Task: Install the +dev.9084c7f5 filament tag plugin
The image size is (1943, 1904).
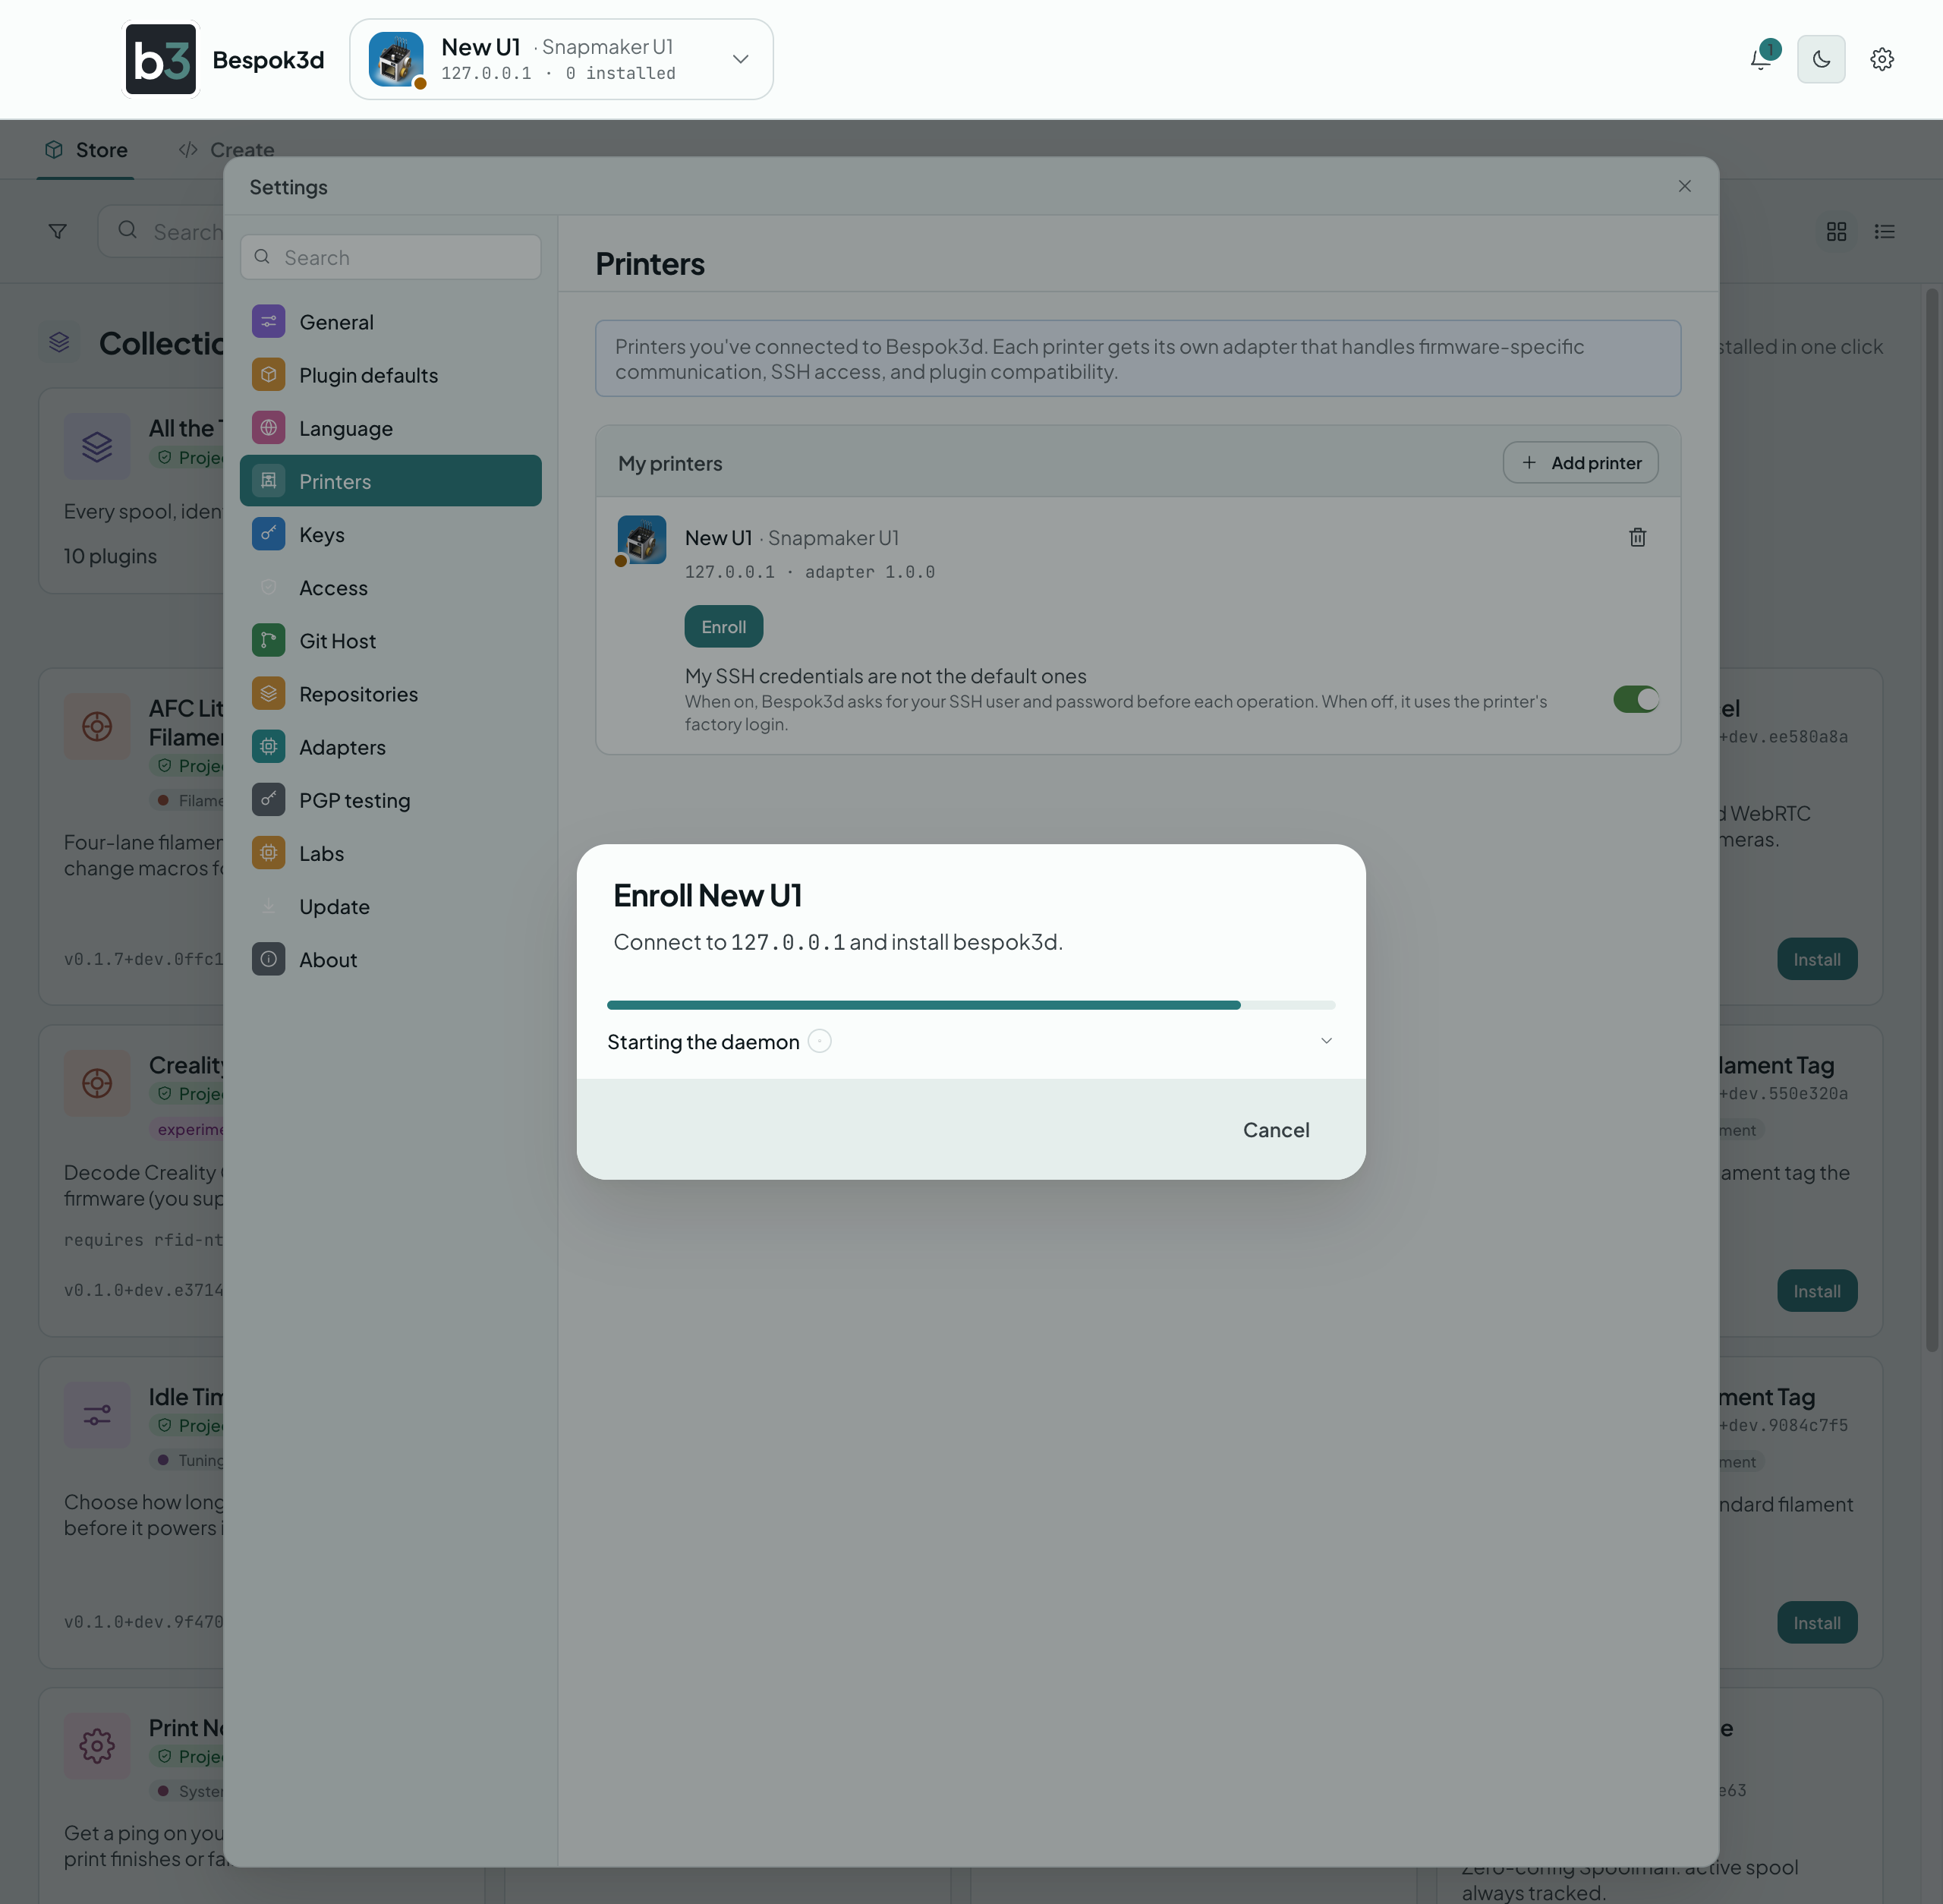Action: [1816, 1623]
